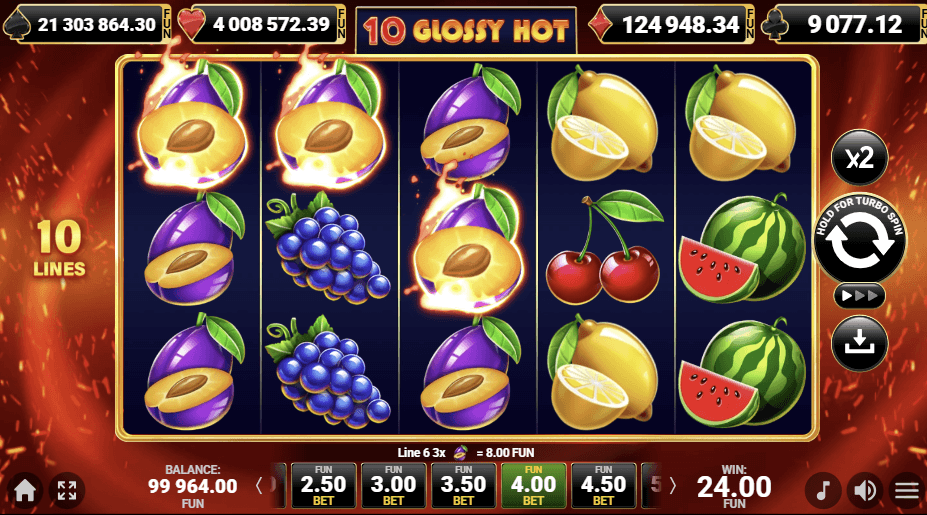Show lower bets with left chevron

click(259, 486)
